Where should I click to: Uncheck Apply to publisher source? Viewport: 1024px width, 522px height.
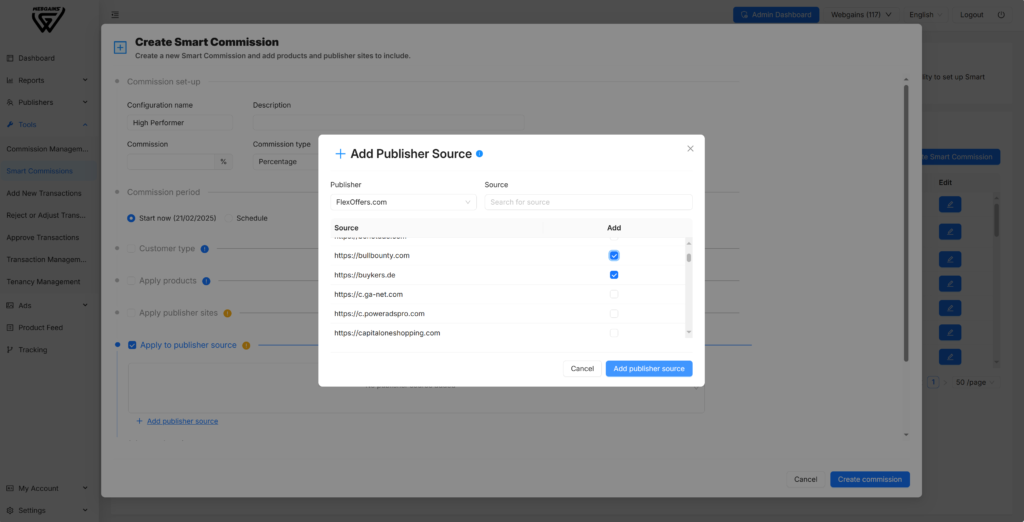[133, 345]
